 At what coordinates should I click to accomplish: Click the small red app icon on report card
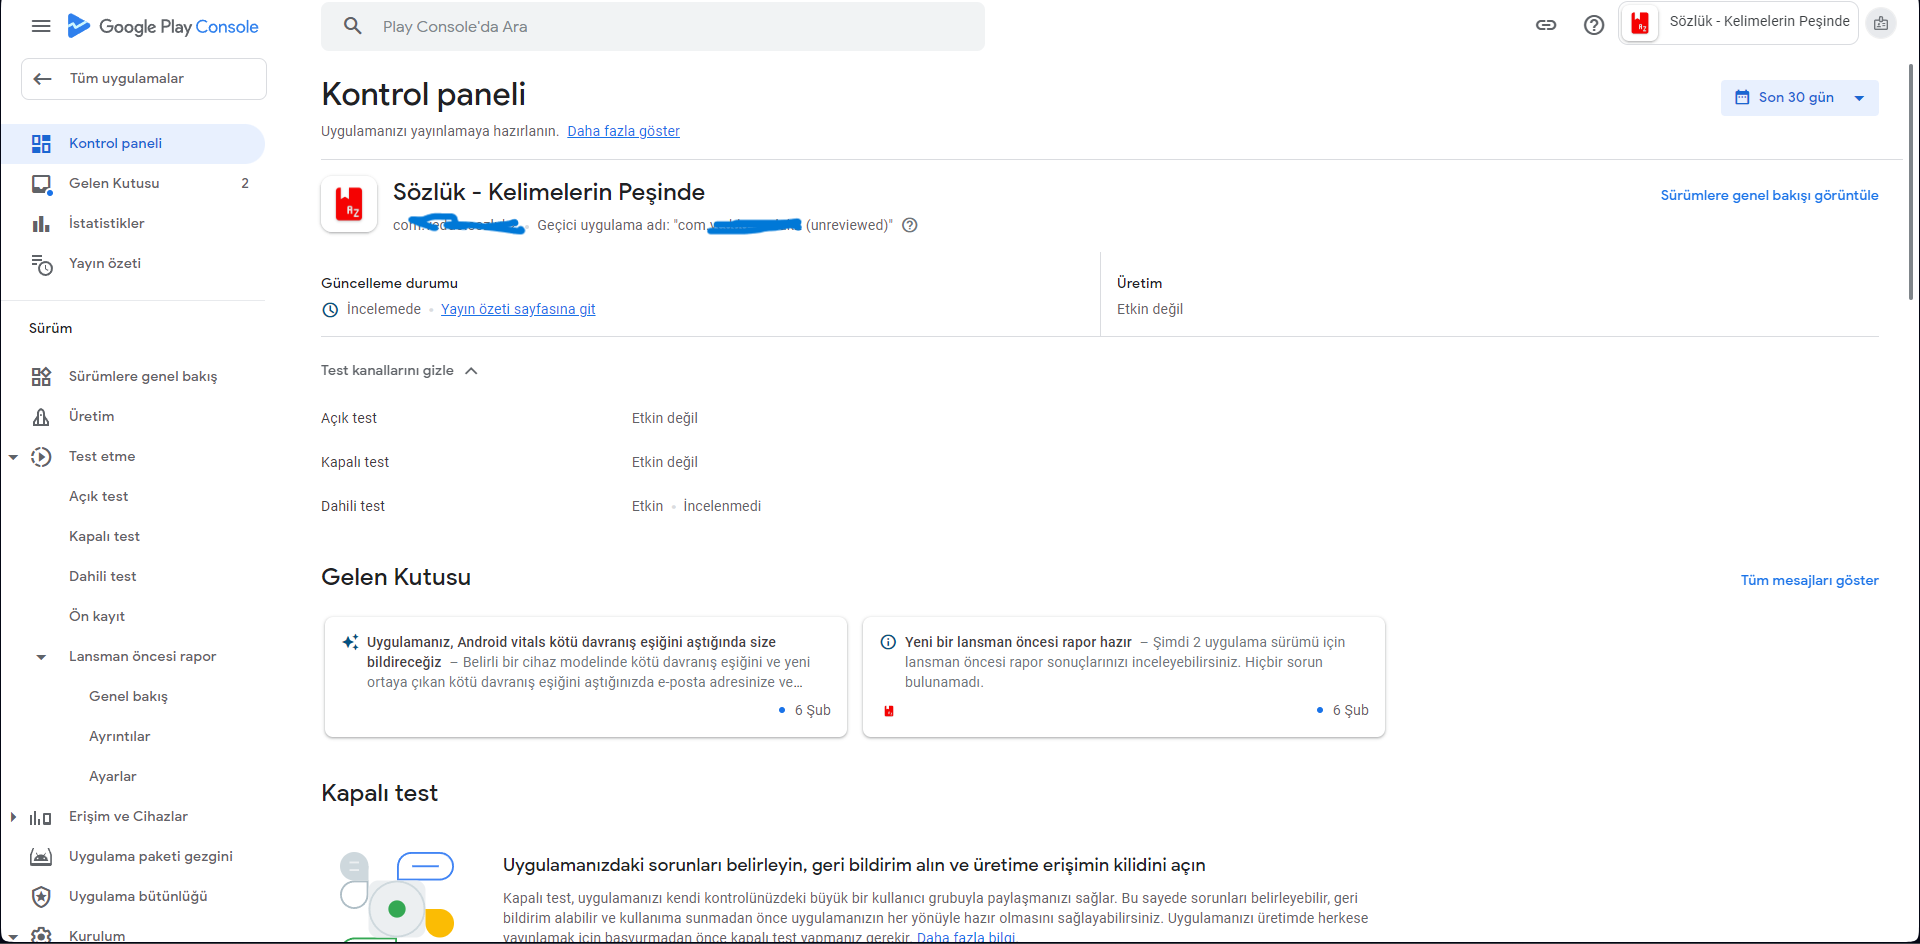pos(889,711)
